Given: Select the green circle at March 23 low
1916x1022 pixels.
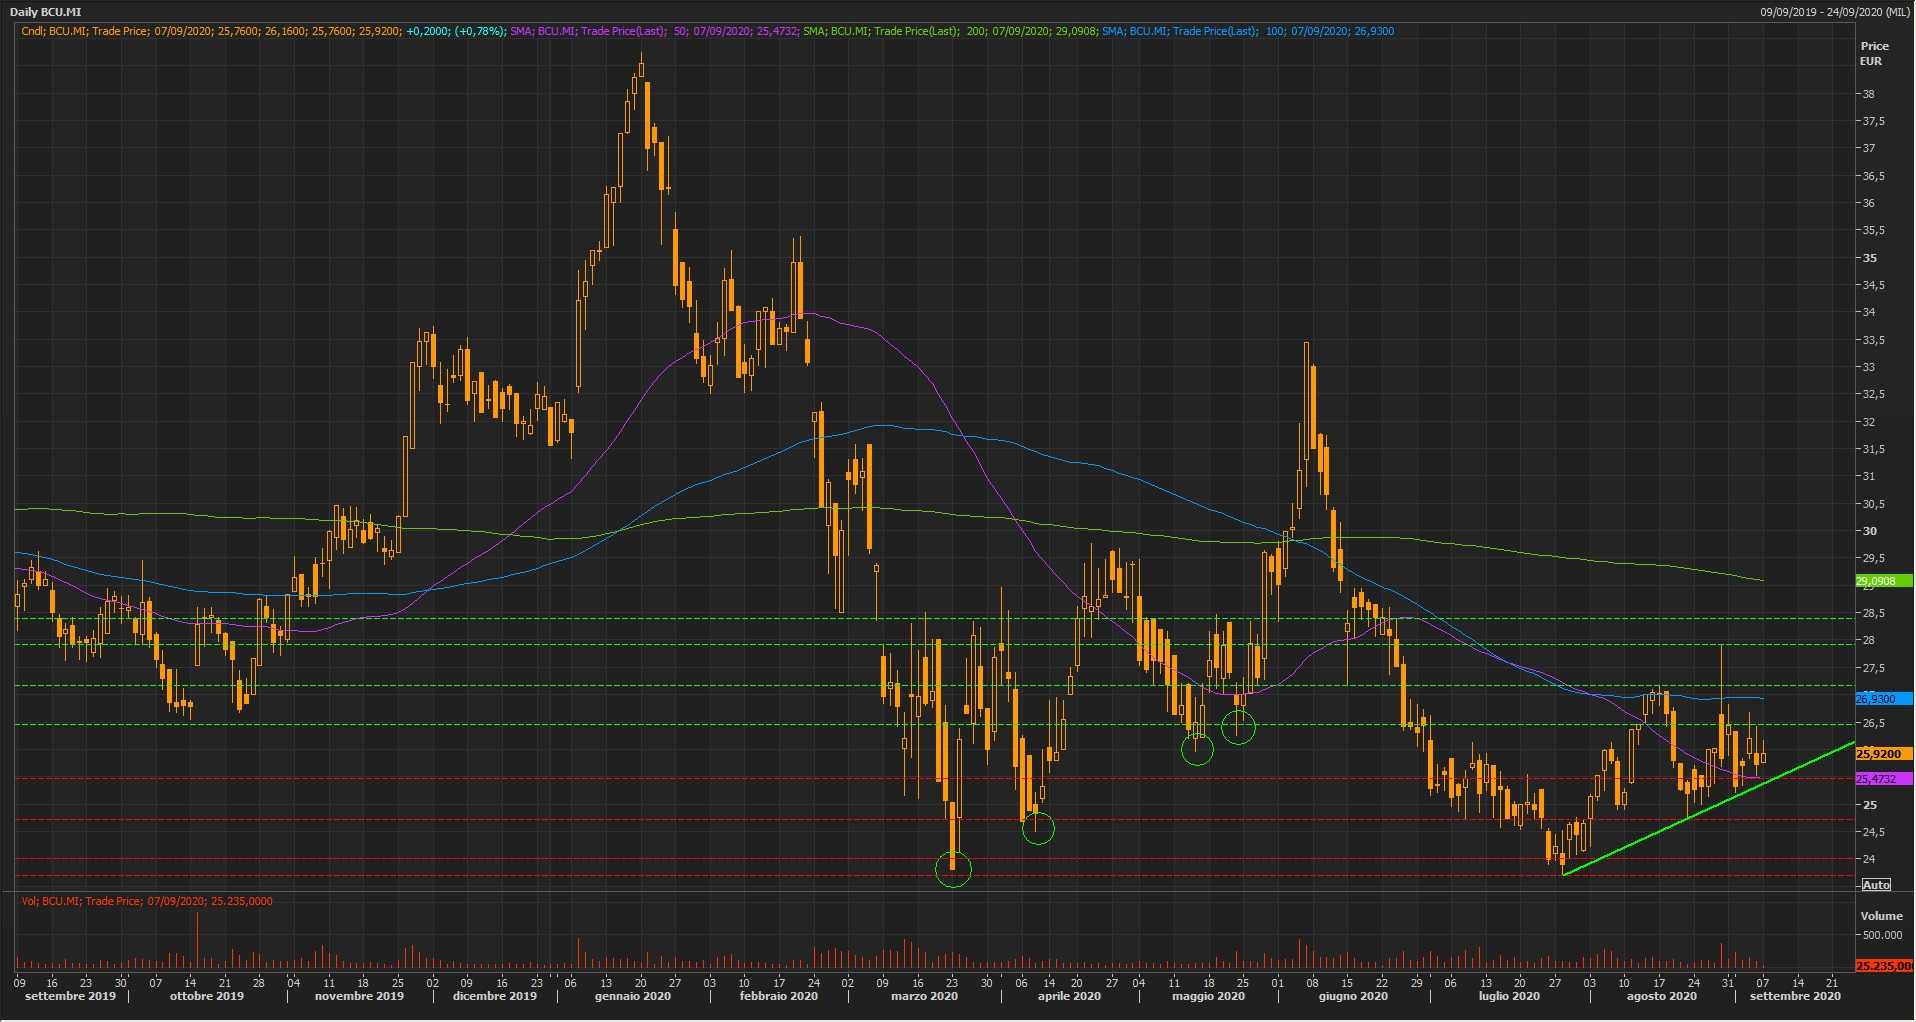Looking at the screenshot, I should tap(953, 869).
